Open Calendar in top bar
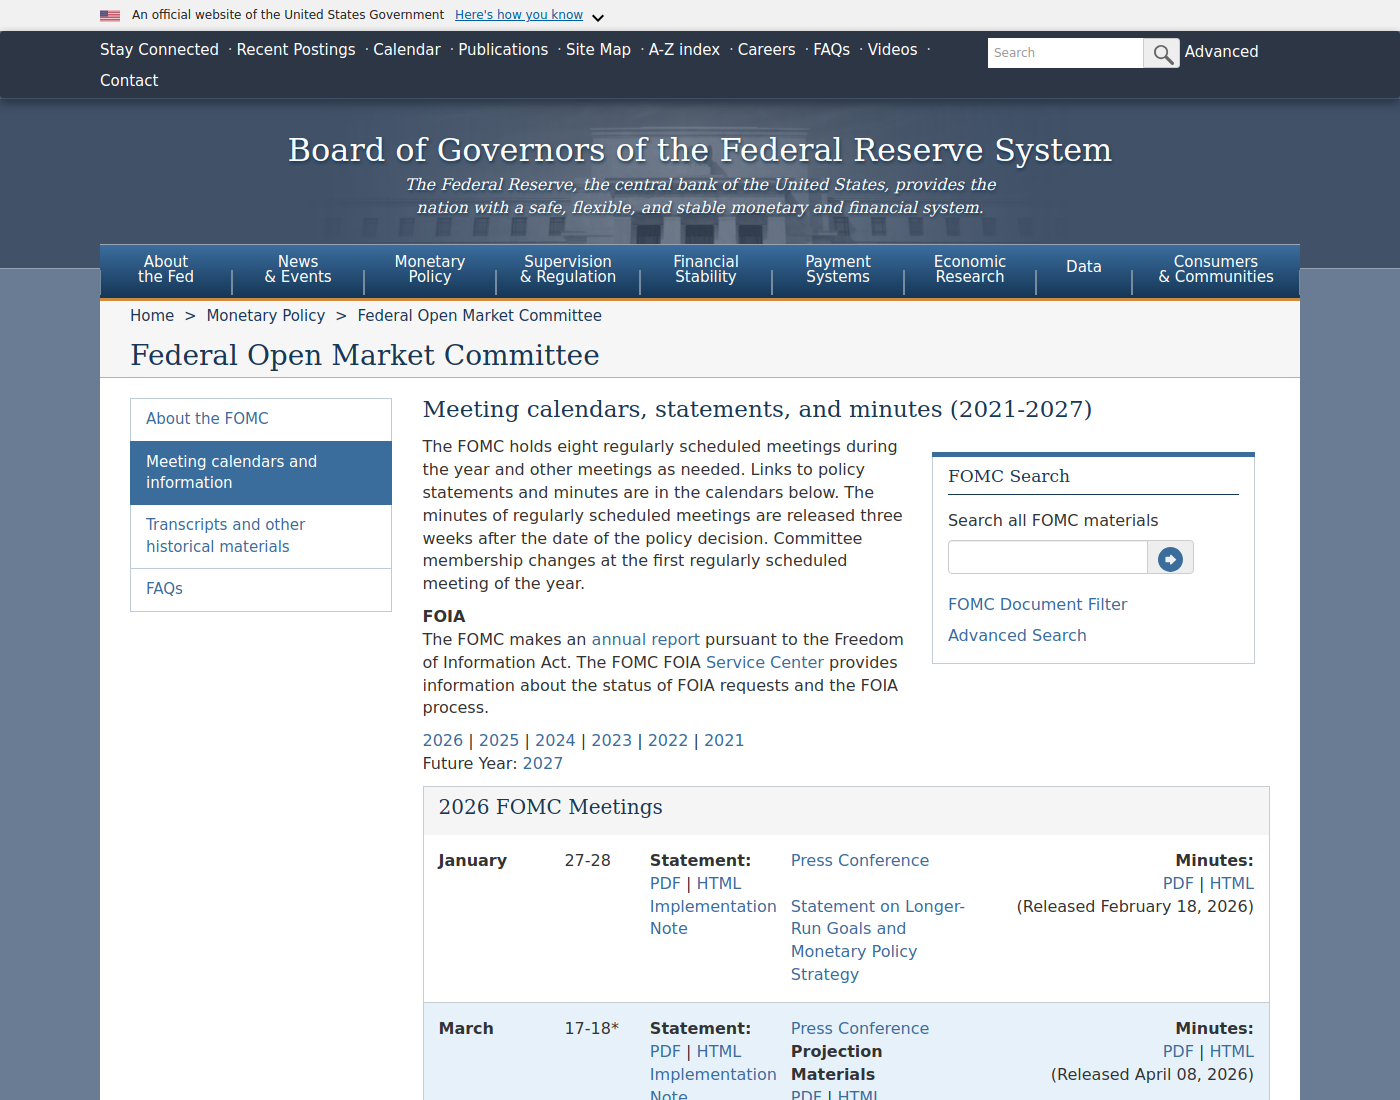The image size is (1400, 1100). 407,50
